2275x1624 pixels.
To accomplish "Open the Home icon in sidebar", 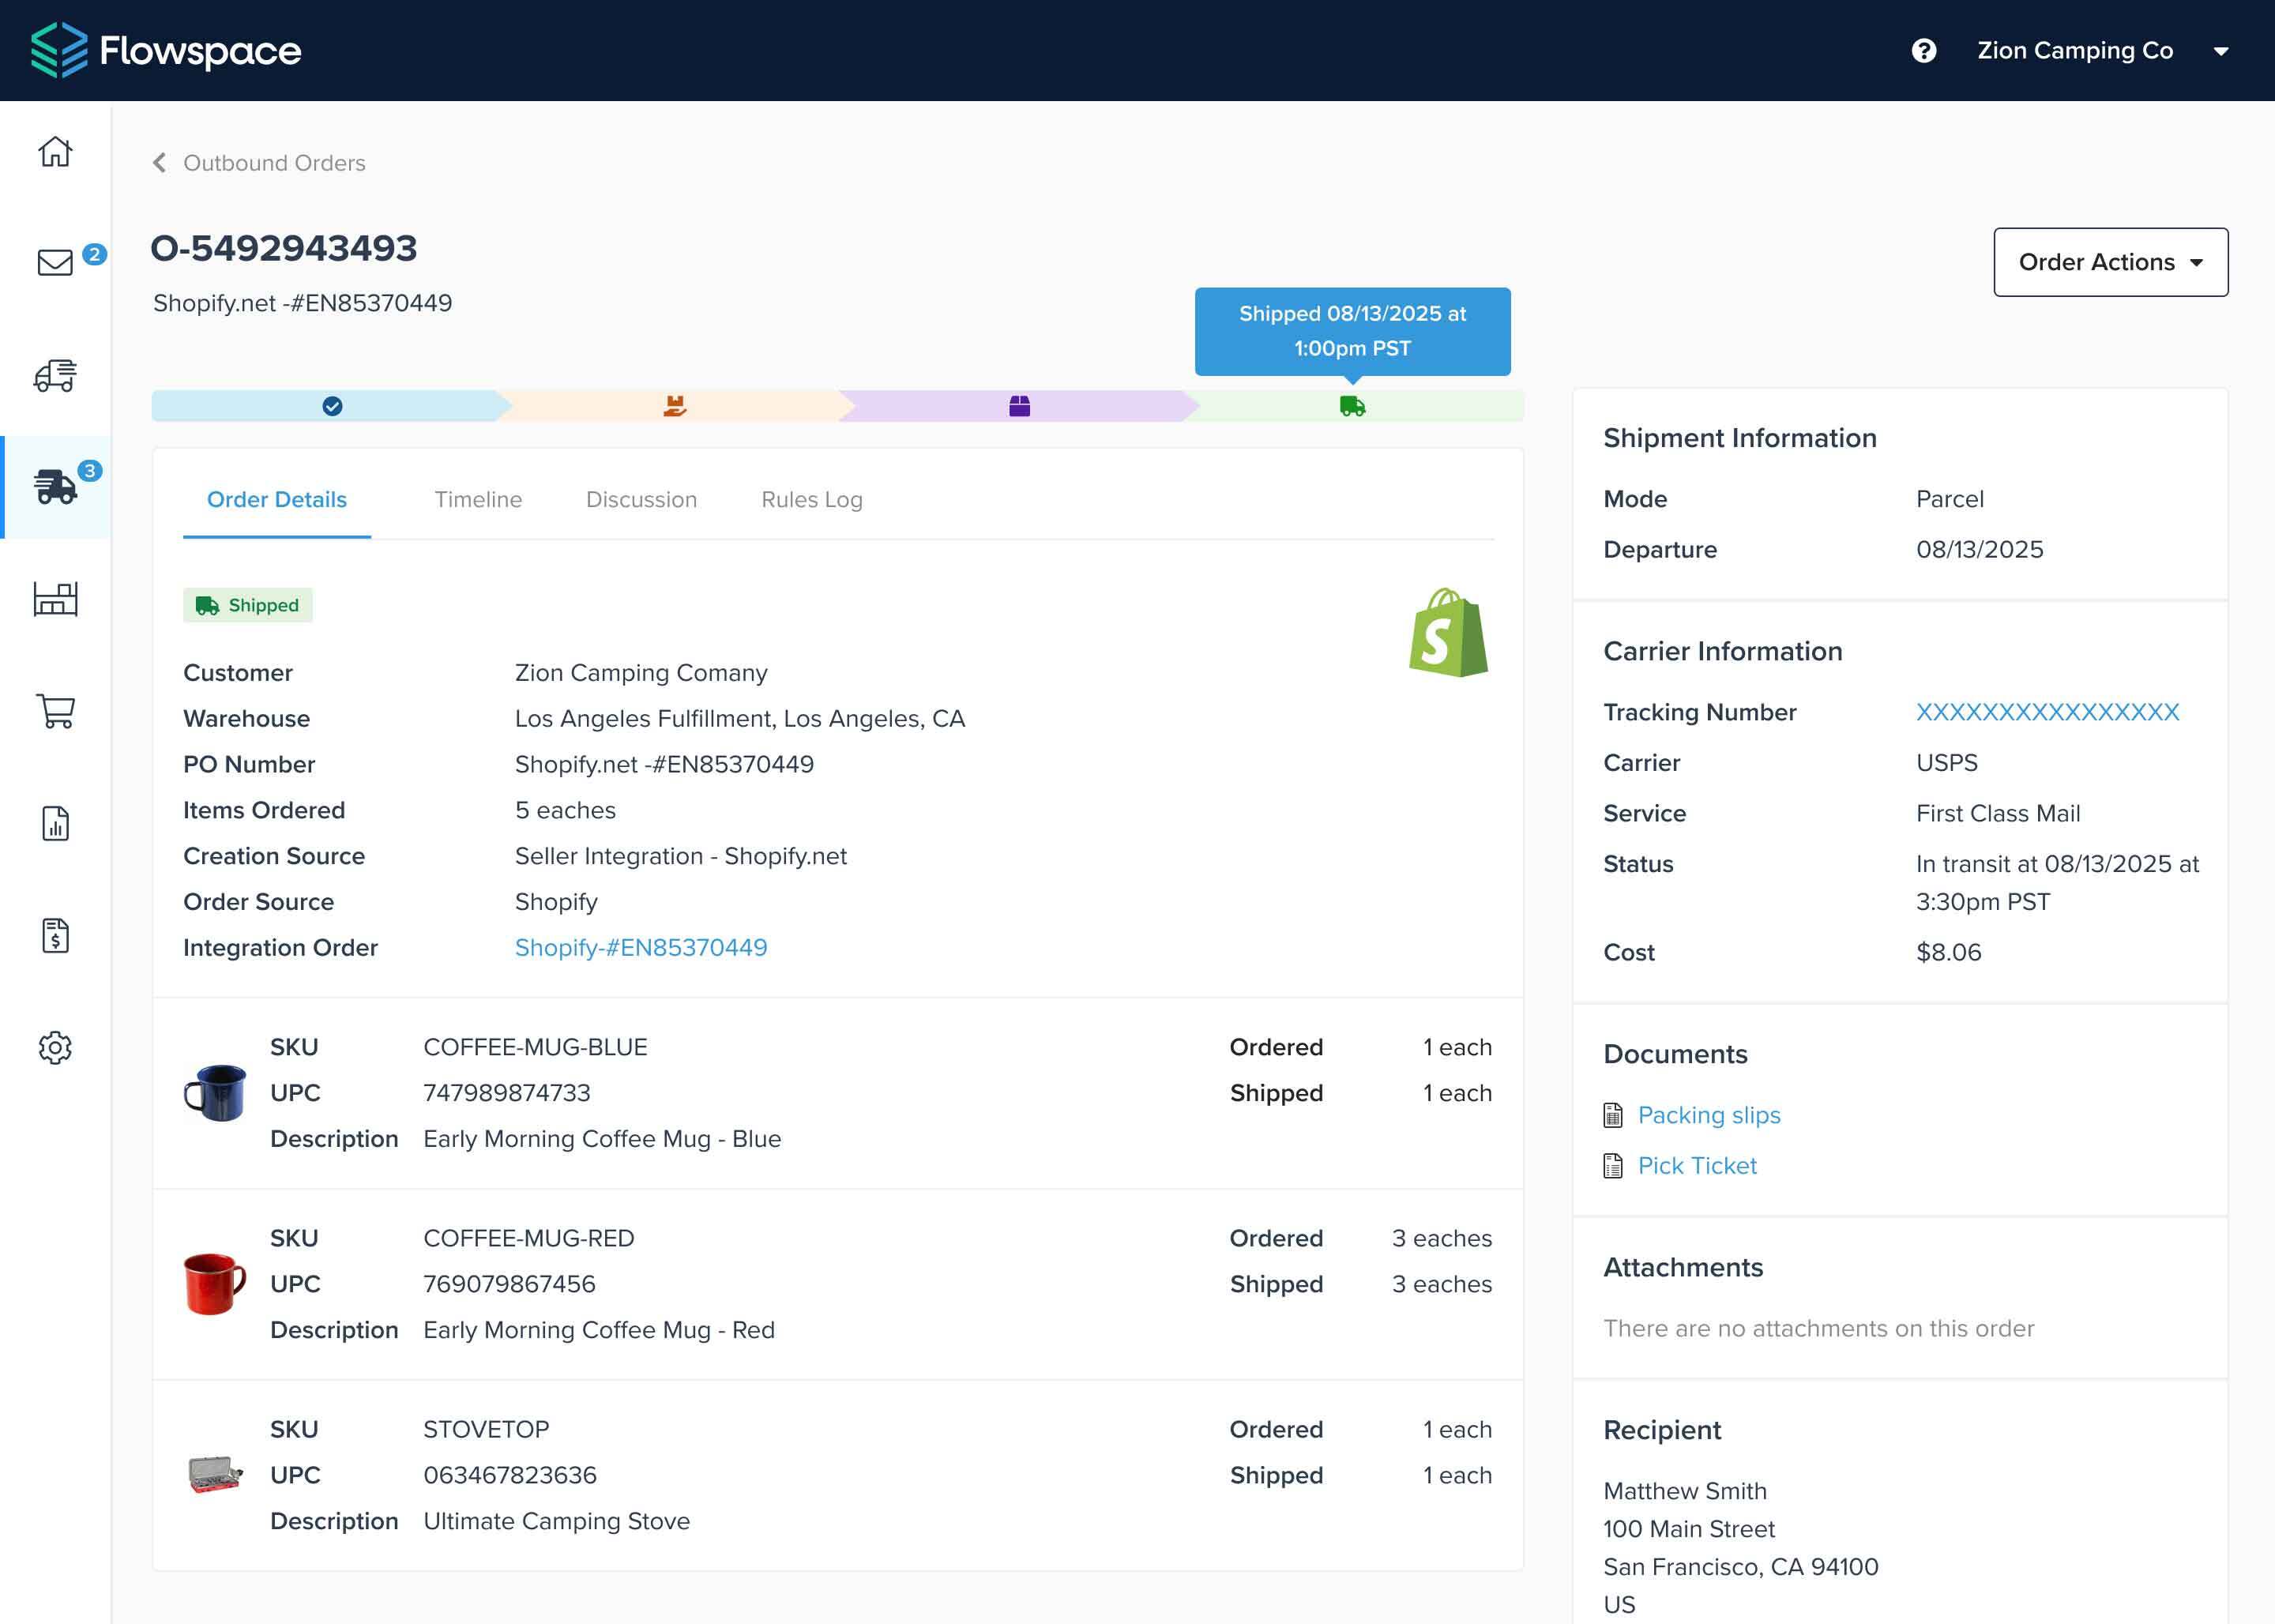I will [x=55, y=151].
